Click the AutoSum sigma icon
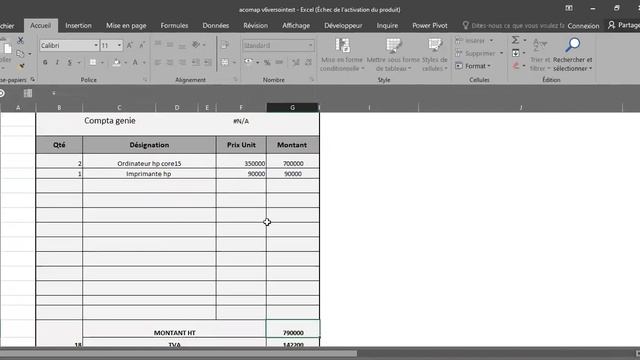 pos(516,40)
